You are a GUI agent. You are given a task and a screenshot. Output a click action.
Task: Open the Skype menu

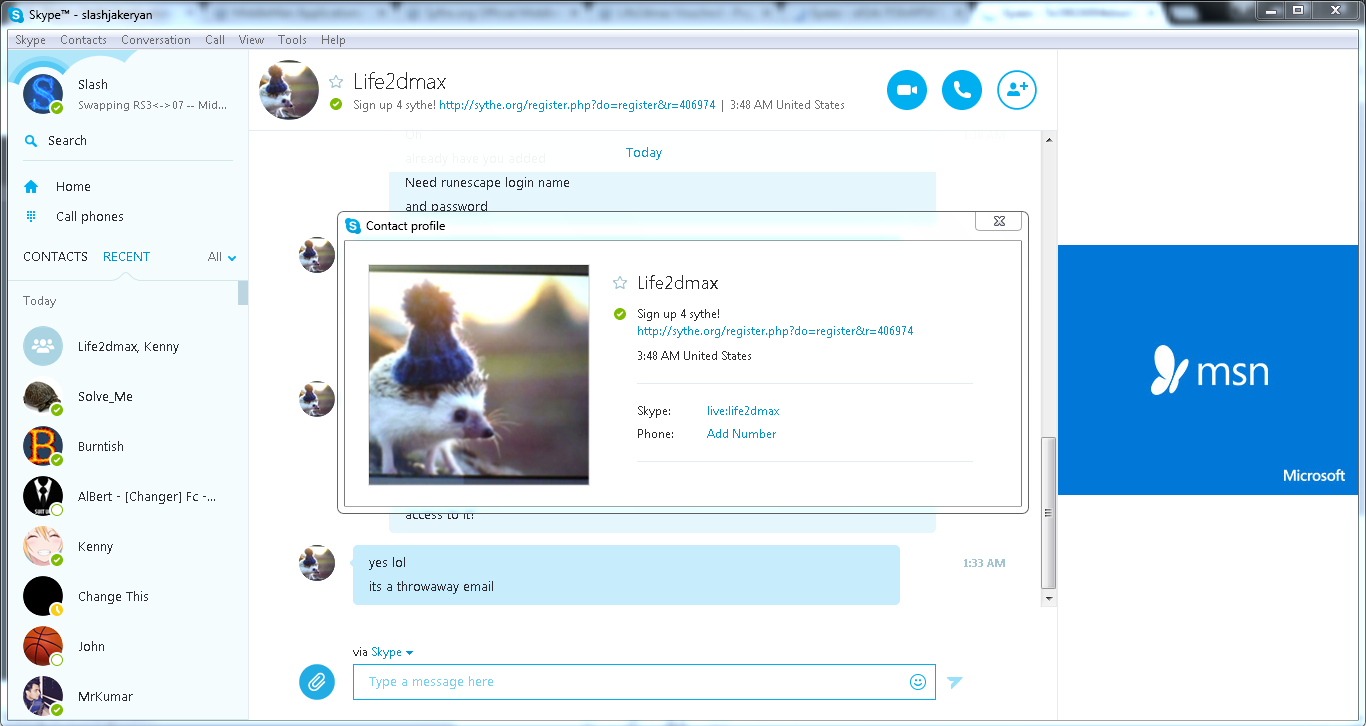pyautogui.click(x=30, y=40)
